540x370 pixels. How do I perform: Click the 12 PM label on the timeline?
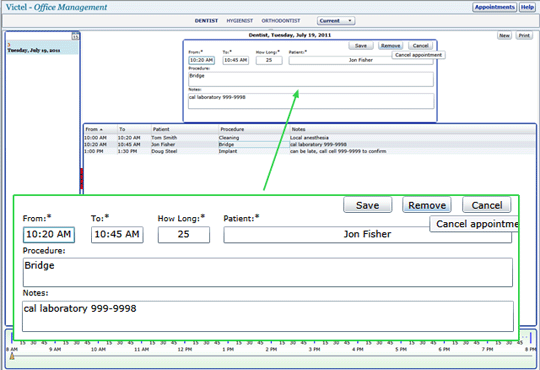click(x=185, y=349)
